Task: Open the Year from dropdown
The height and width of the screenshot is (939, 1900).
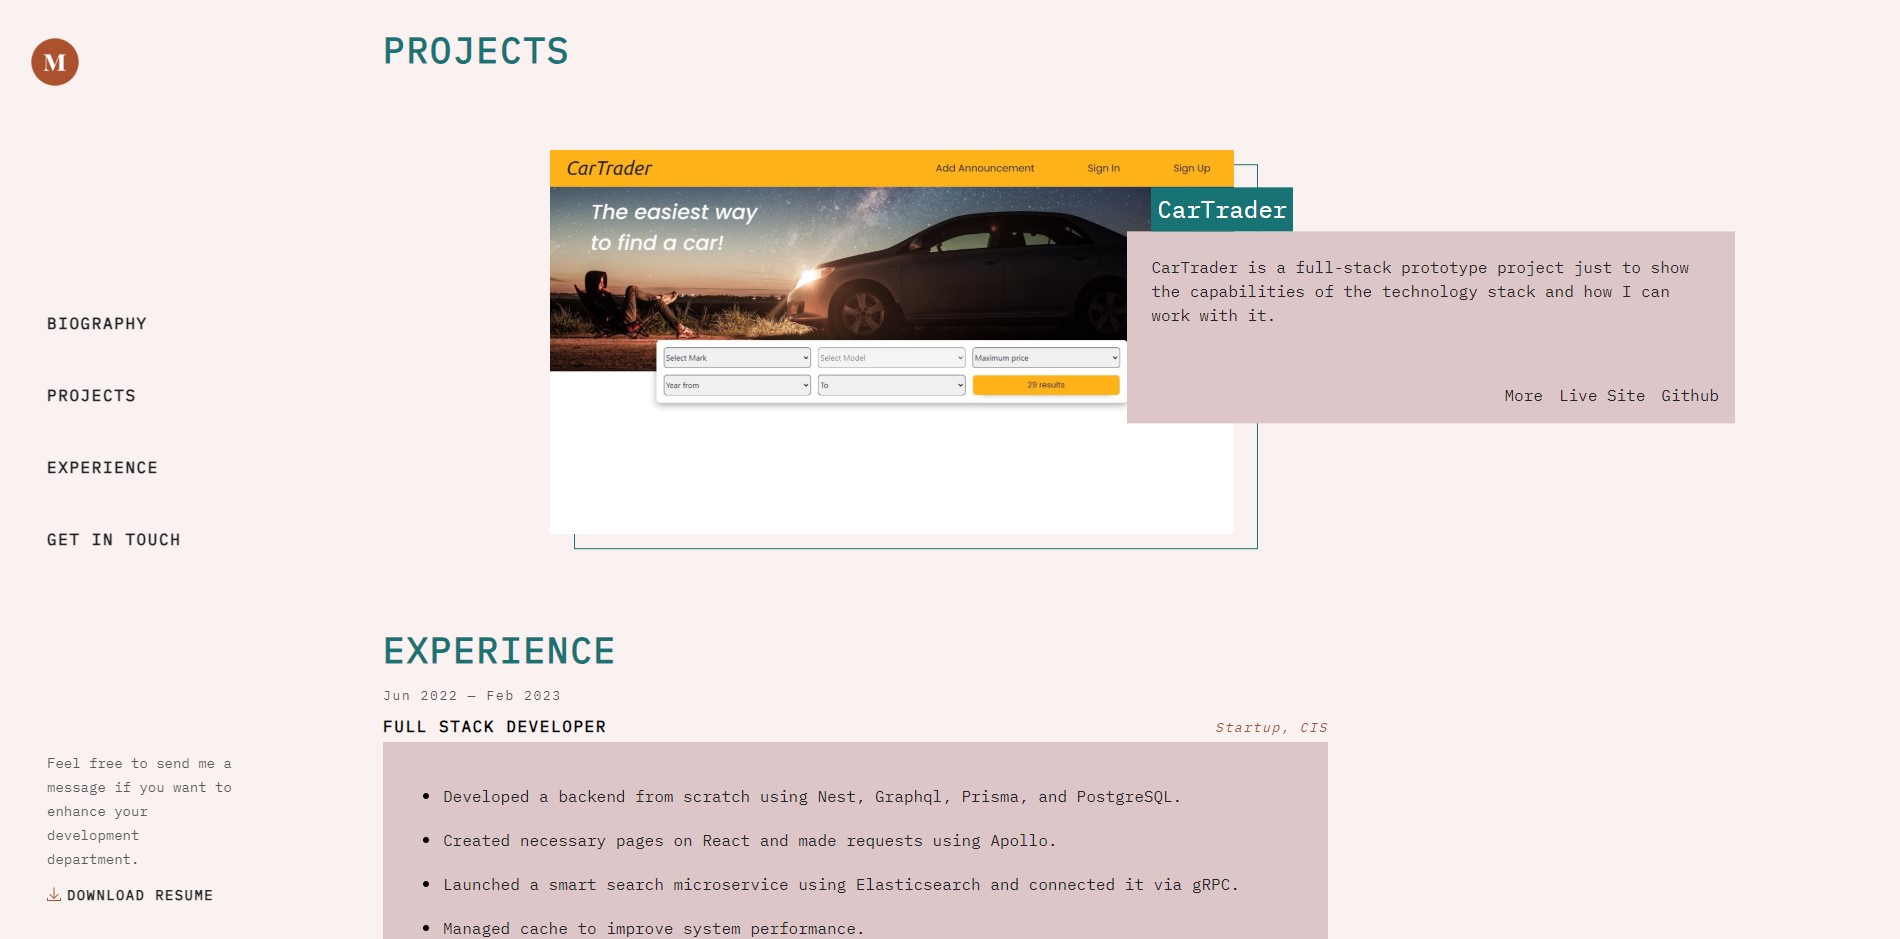Action: (737, 385)
